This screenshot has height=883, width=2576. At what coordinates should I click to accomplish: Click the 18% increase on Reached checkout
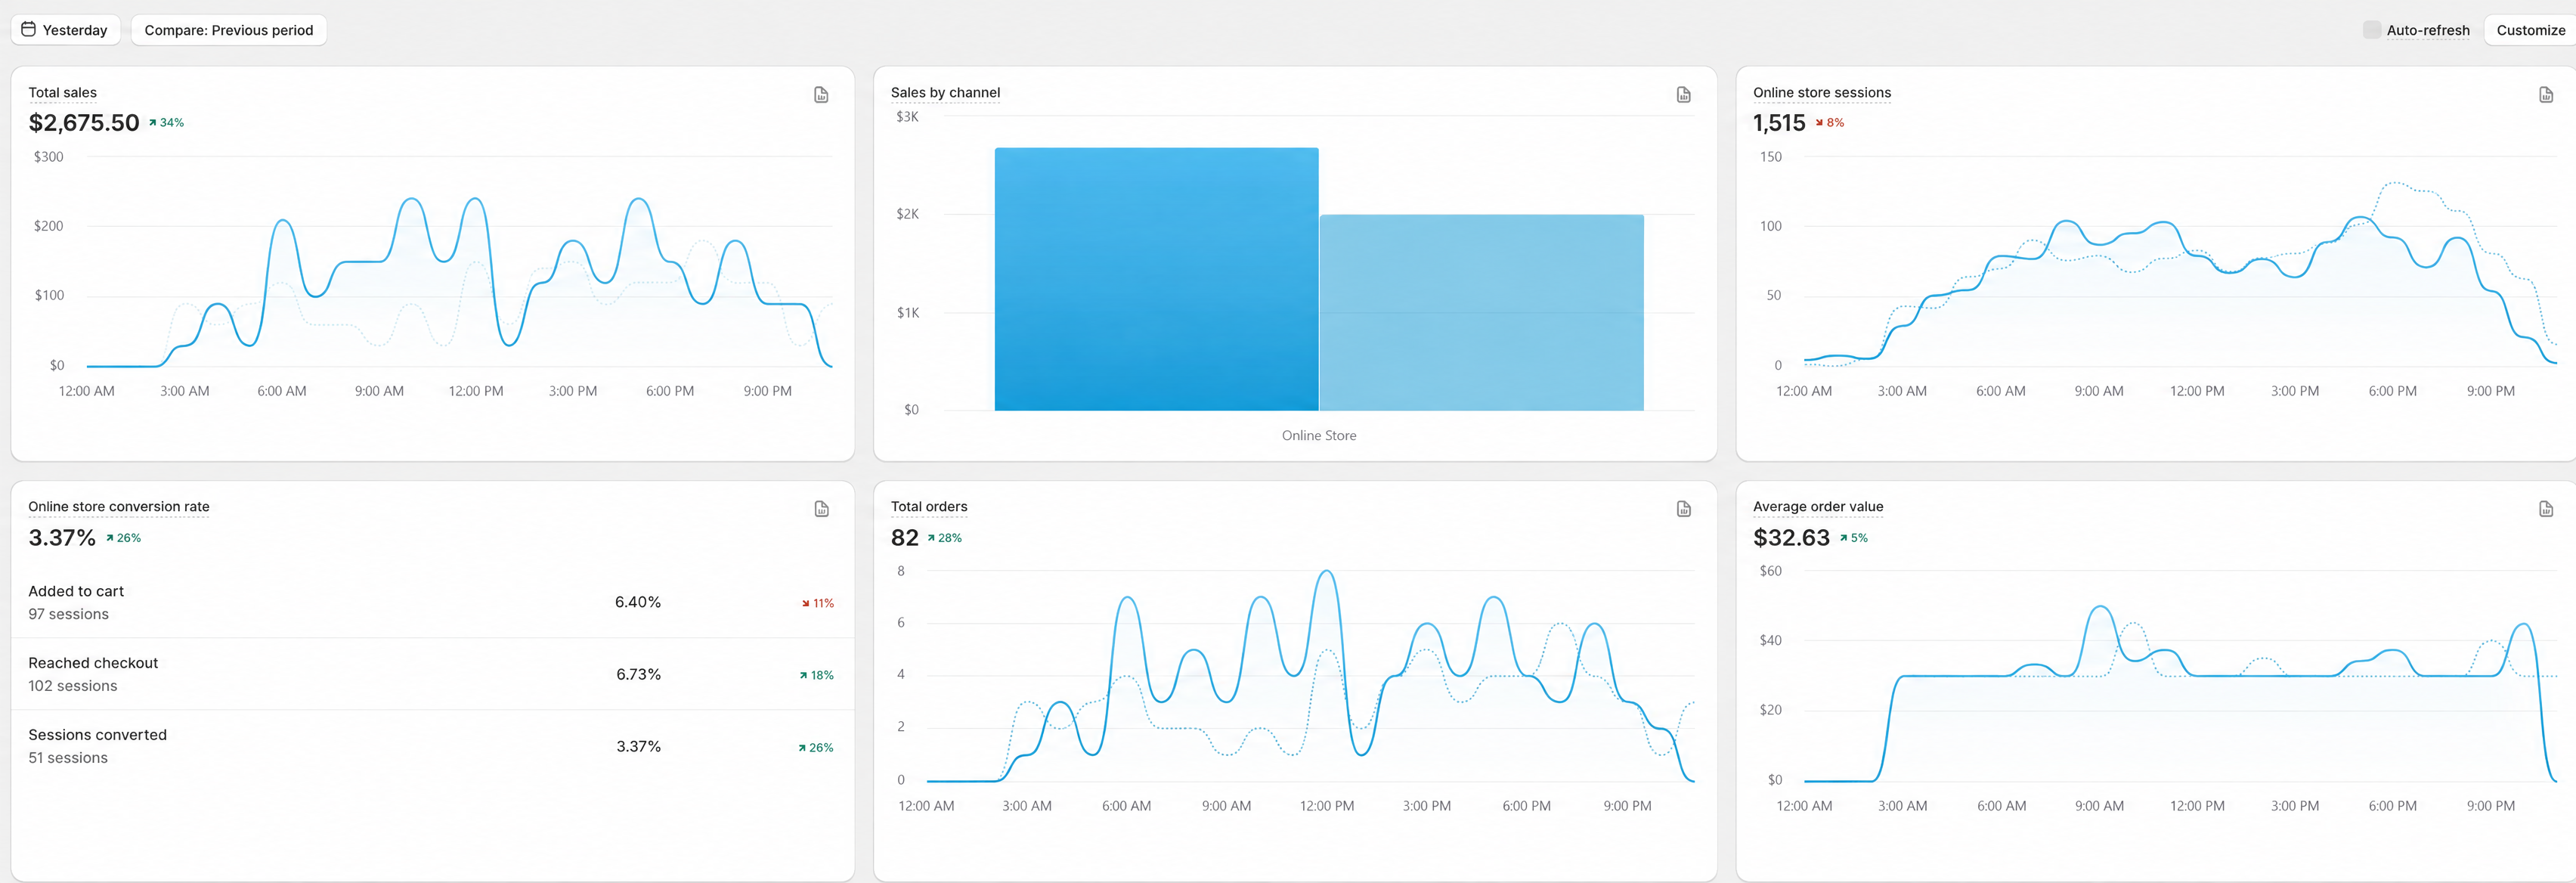pyautogui.click(x=816, y=675)
